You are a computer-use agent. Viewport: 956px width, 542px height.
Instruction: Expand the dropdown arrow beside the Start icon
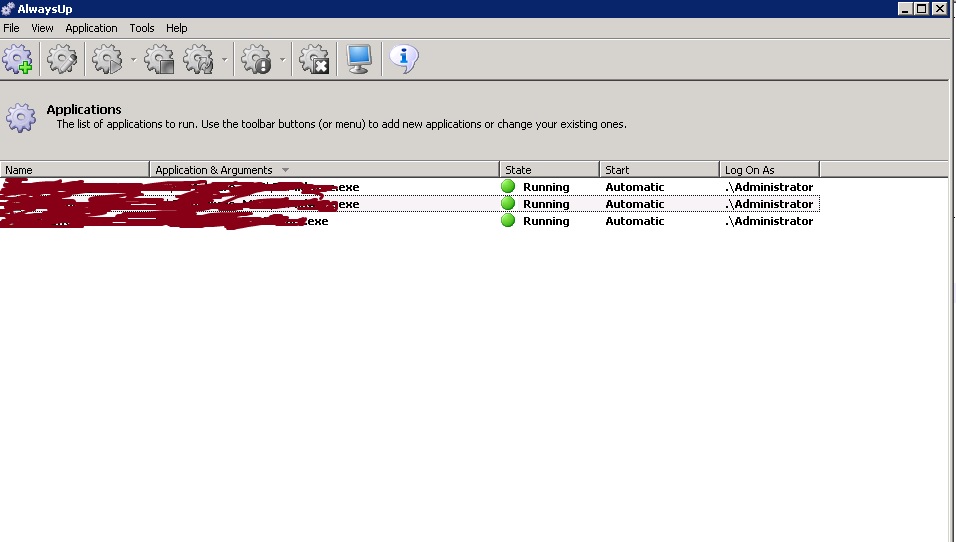[133, 61]
